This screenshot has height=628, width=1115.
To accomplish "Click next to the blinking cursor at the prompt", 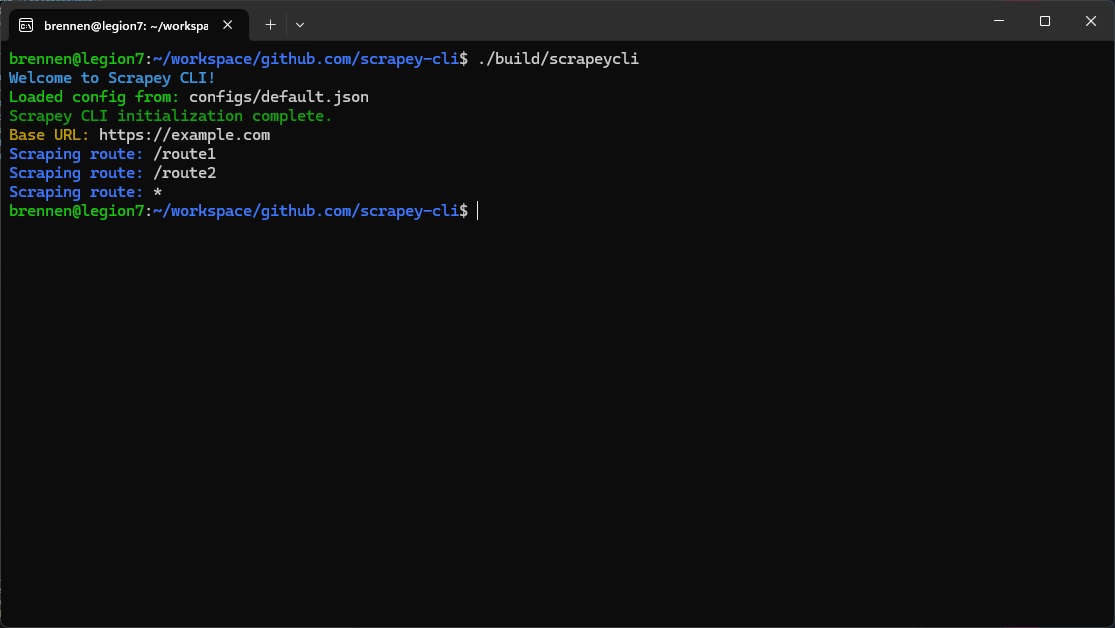I will tap(478, 210).
